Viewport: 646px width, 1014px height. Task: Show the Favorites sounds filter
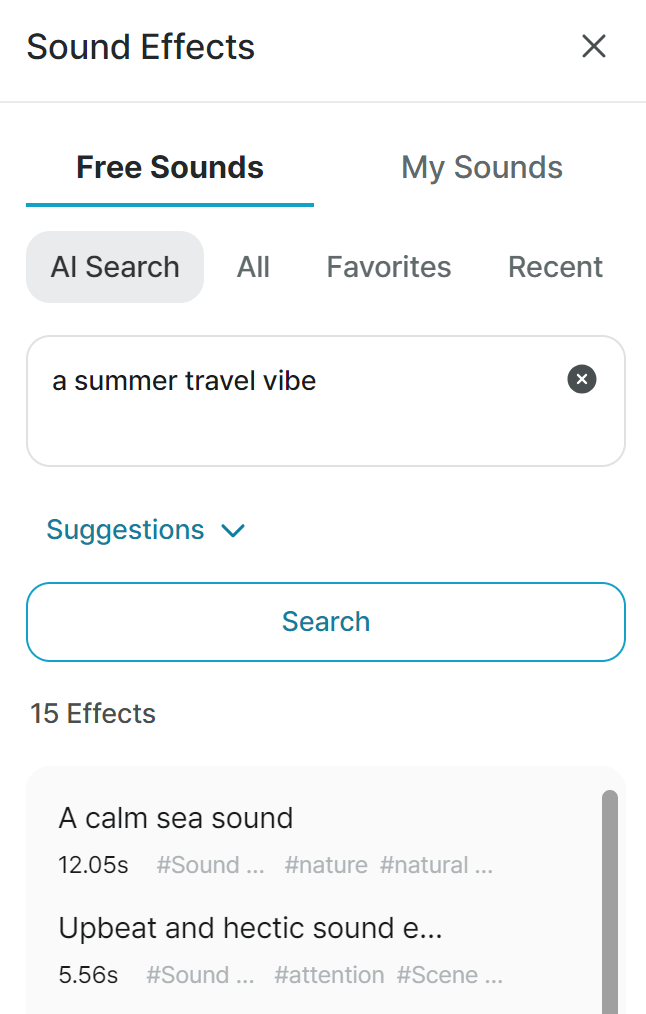389,267
